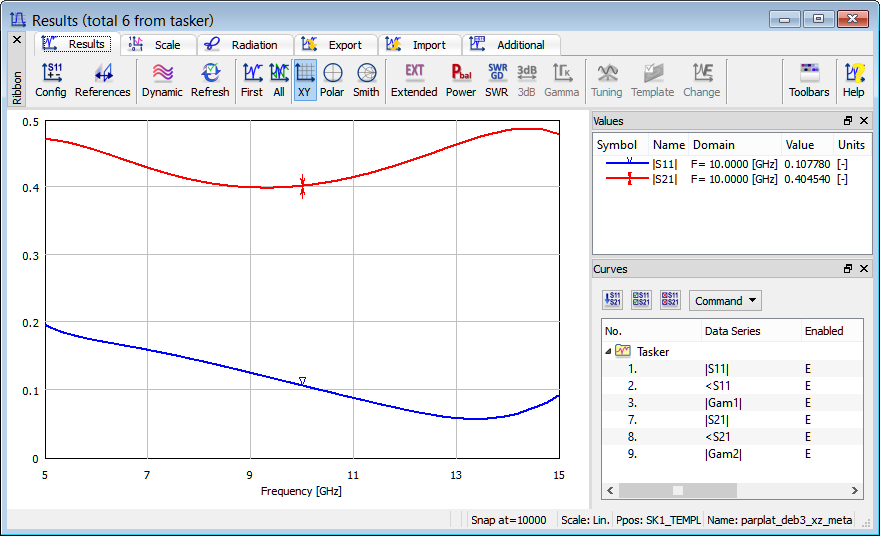
Task: Close the Curves panel
Action: coord(864,269)
